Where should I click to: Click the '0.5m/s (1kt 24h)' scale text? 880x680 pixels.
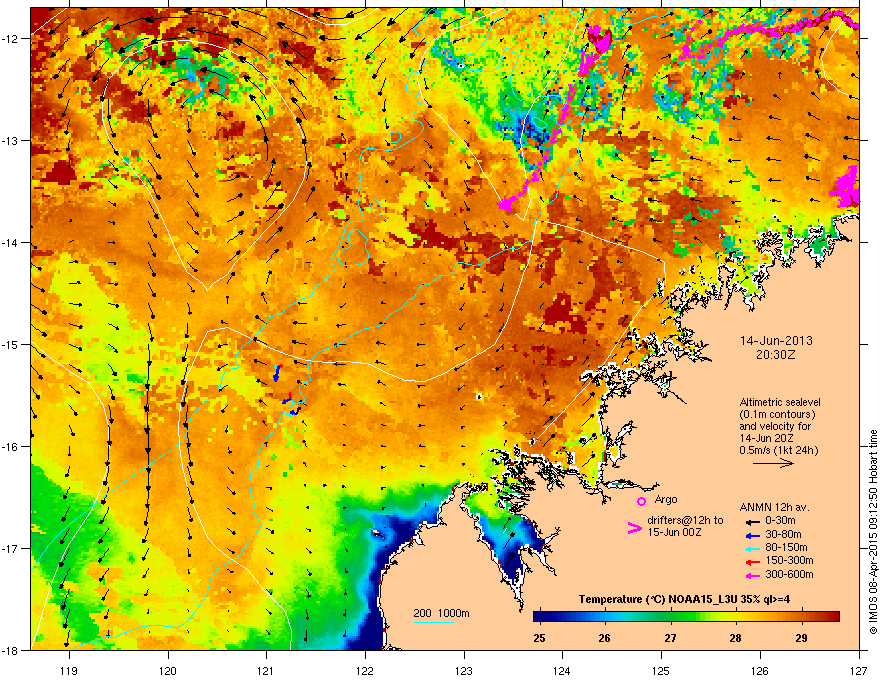pyautogui.click(x=779, y=450)
